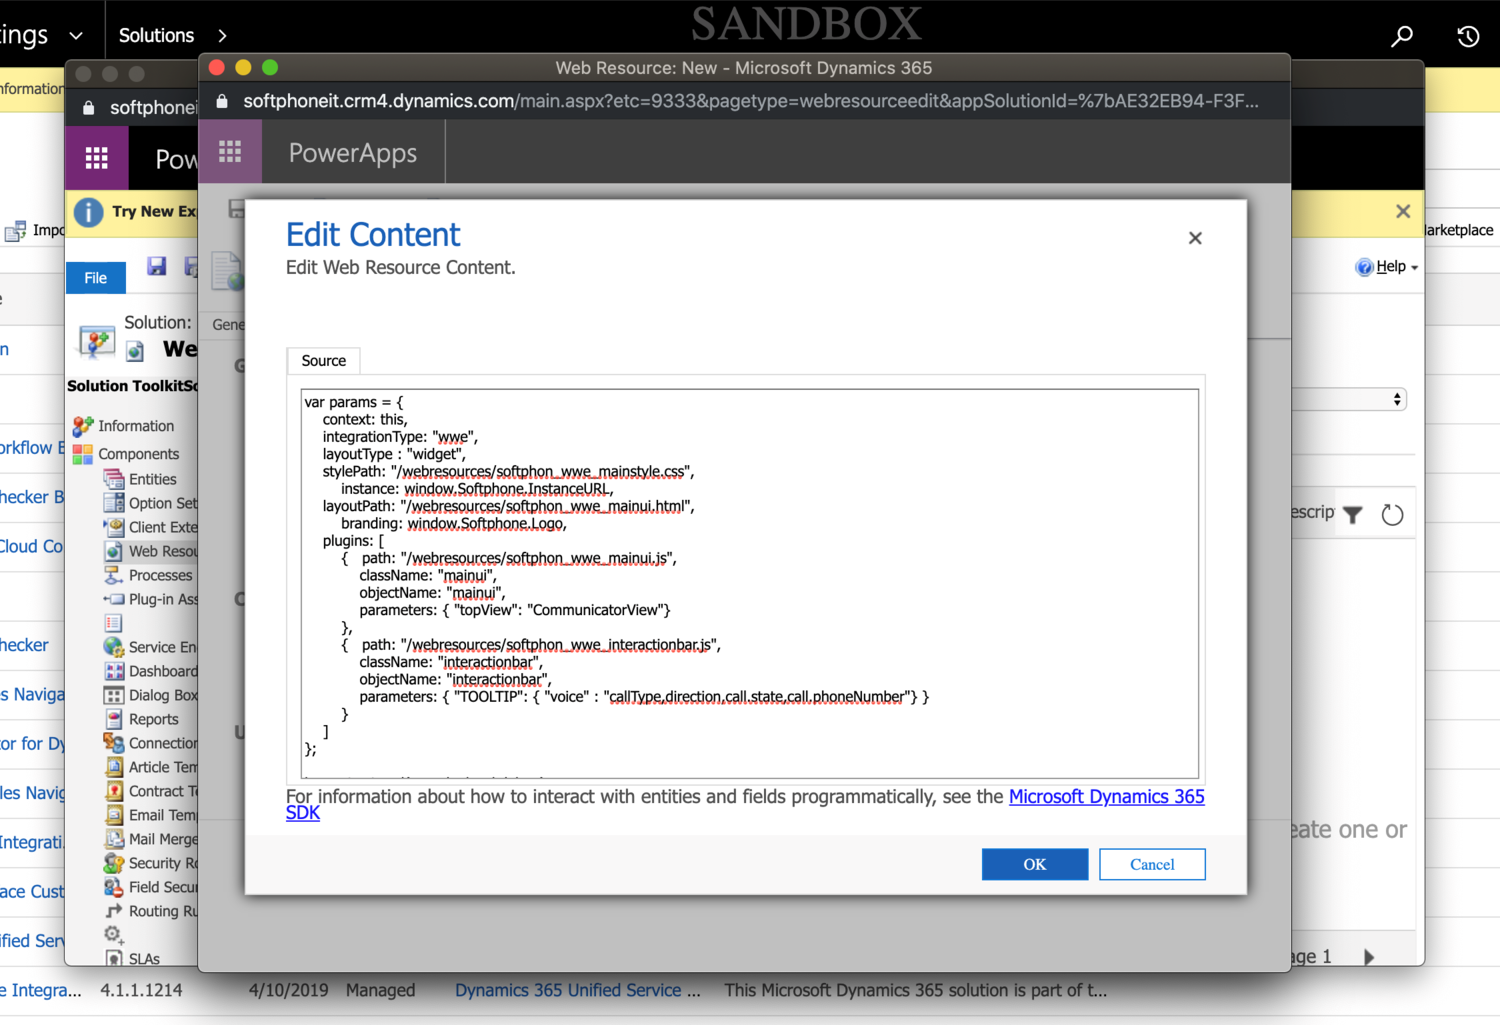The image size is (1500, 1025).
Task: Select Reports in the solution tree
Action: pyautogui.click(x=153, y=719)
